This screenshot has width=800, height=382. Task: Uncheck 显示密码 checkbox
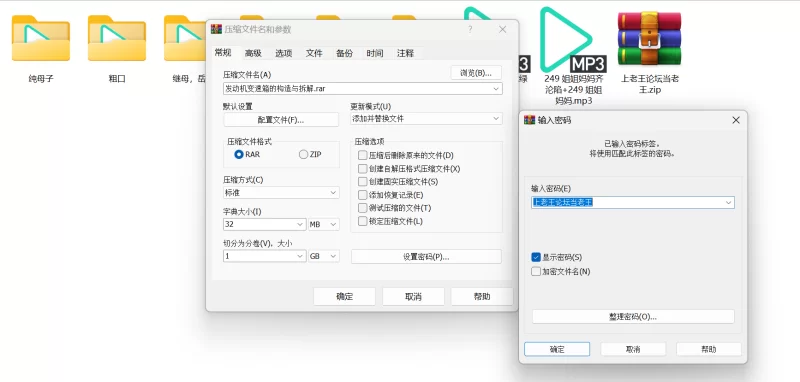(x=536, y=258)
